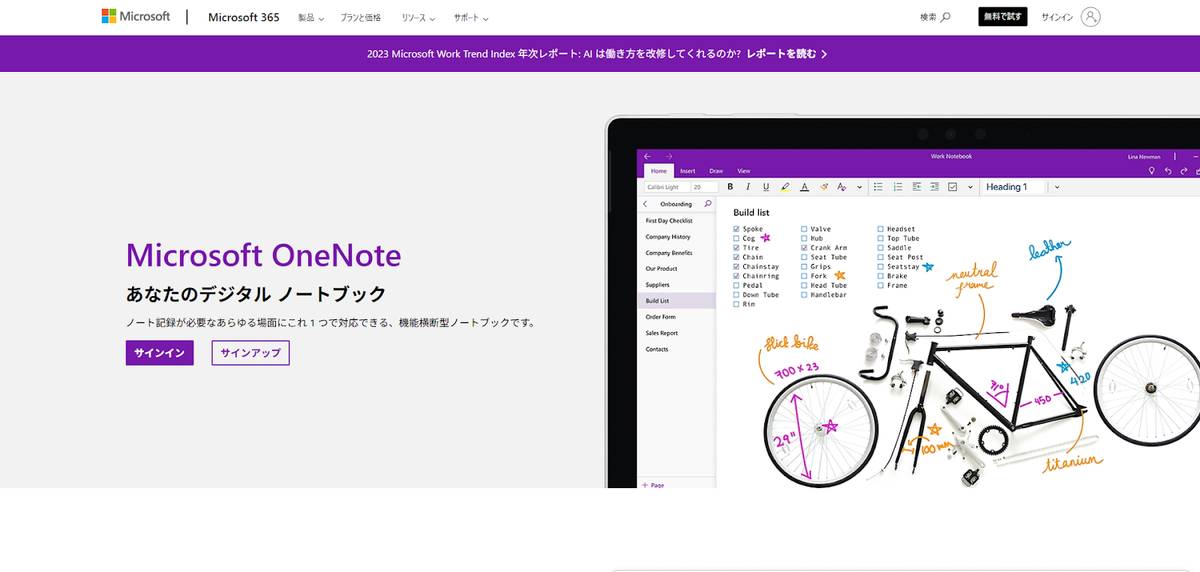Click the back chevron beside Onboarding

[645, 204]
